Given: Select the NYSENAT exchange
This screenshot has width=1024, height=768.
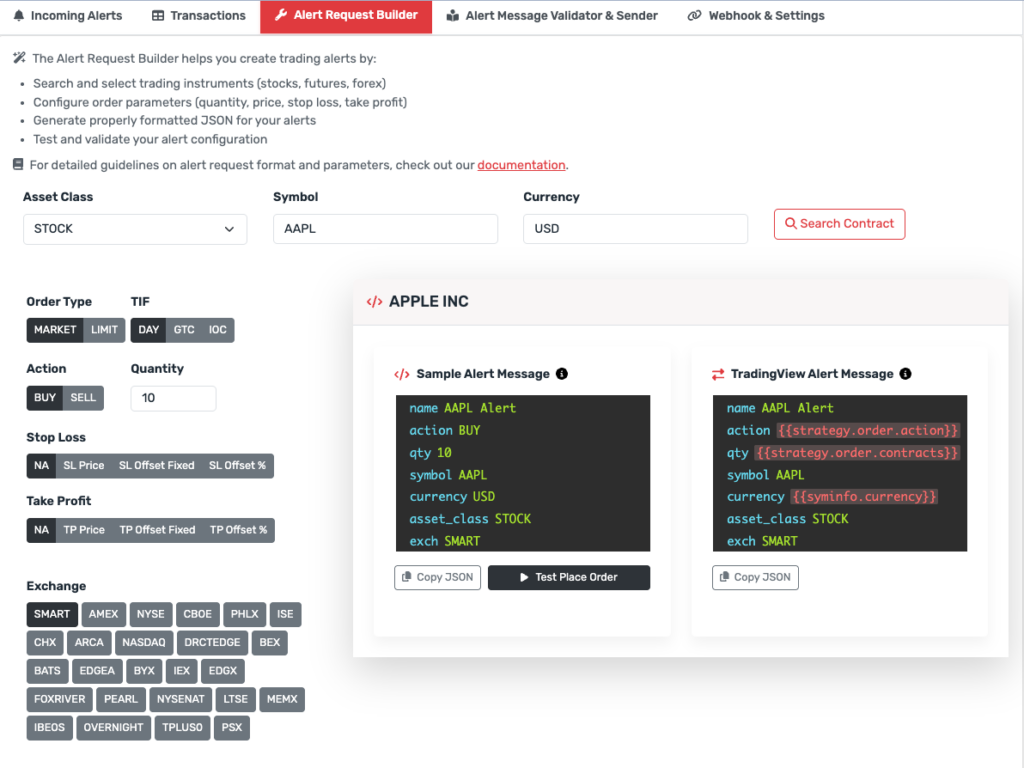Looking at the screenshot, I should [181, 699].
